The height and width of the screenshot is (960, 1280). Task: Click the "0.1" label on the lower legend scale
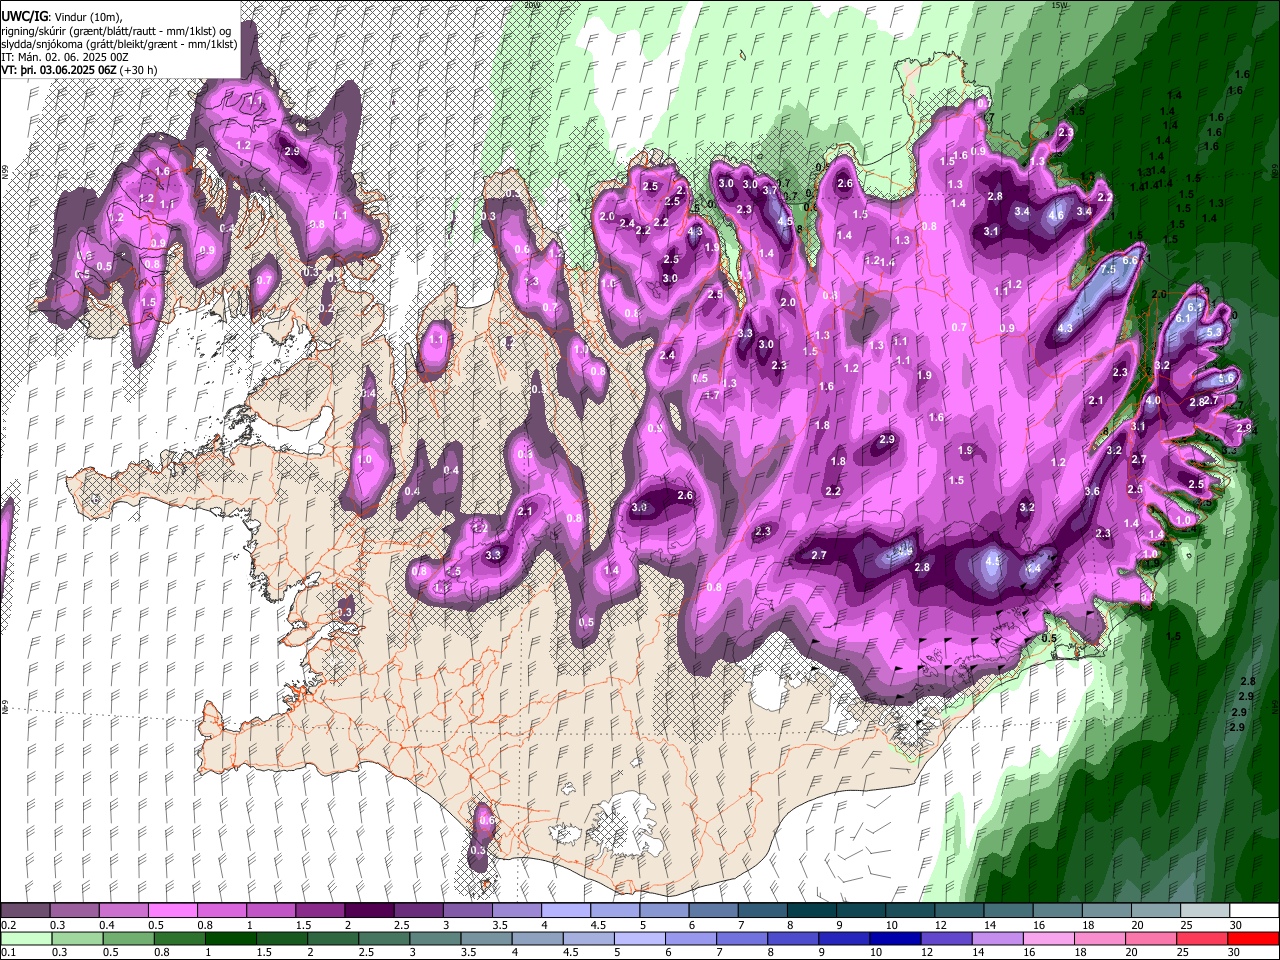click(x=8, y=953)
